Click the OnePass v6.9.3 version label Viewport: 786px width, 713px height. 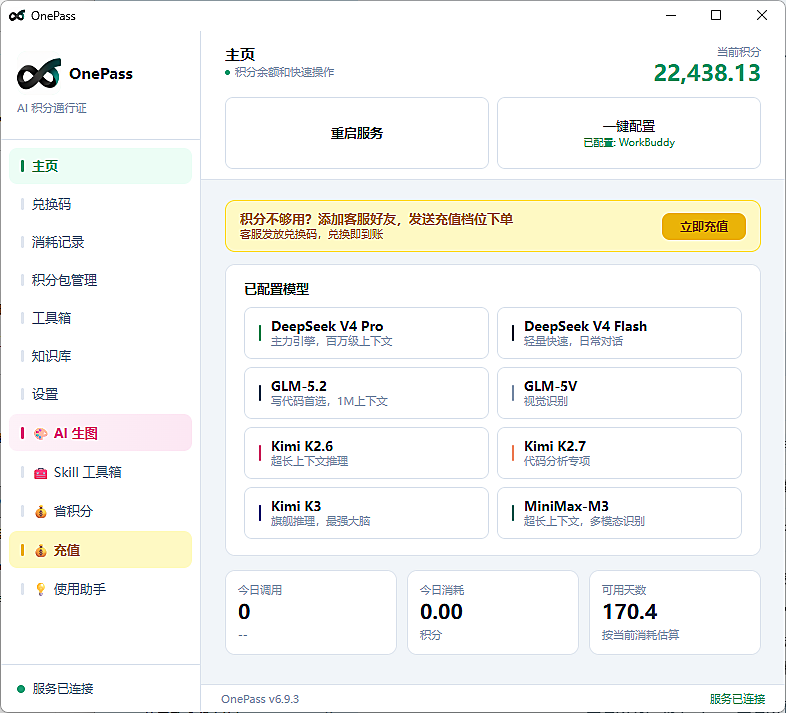pos(260,699)
